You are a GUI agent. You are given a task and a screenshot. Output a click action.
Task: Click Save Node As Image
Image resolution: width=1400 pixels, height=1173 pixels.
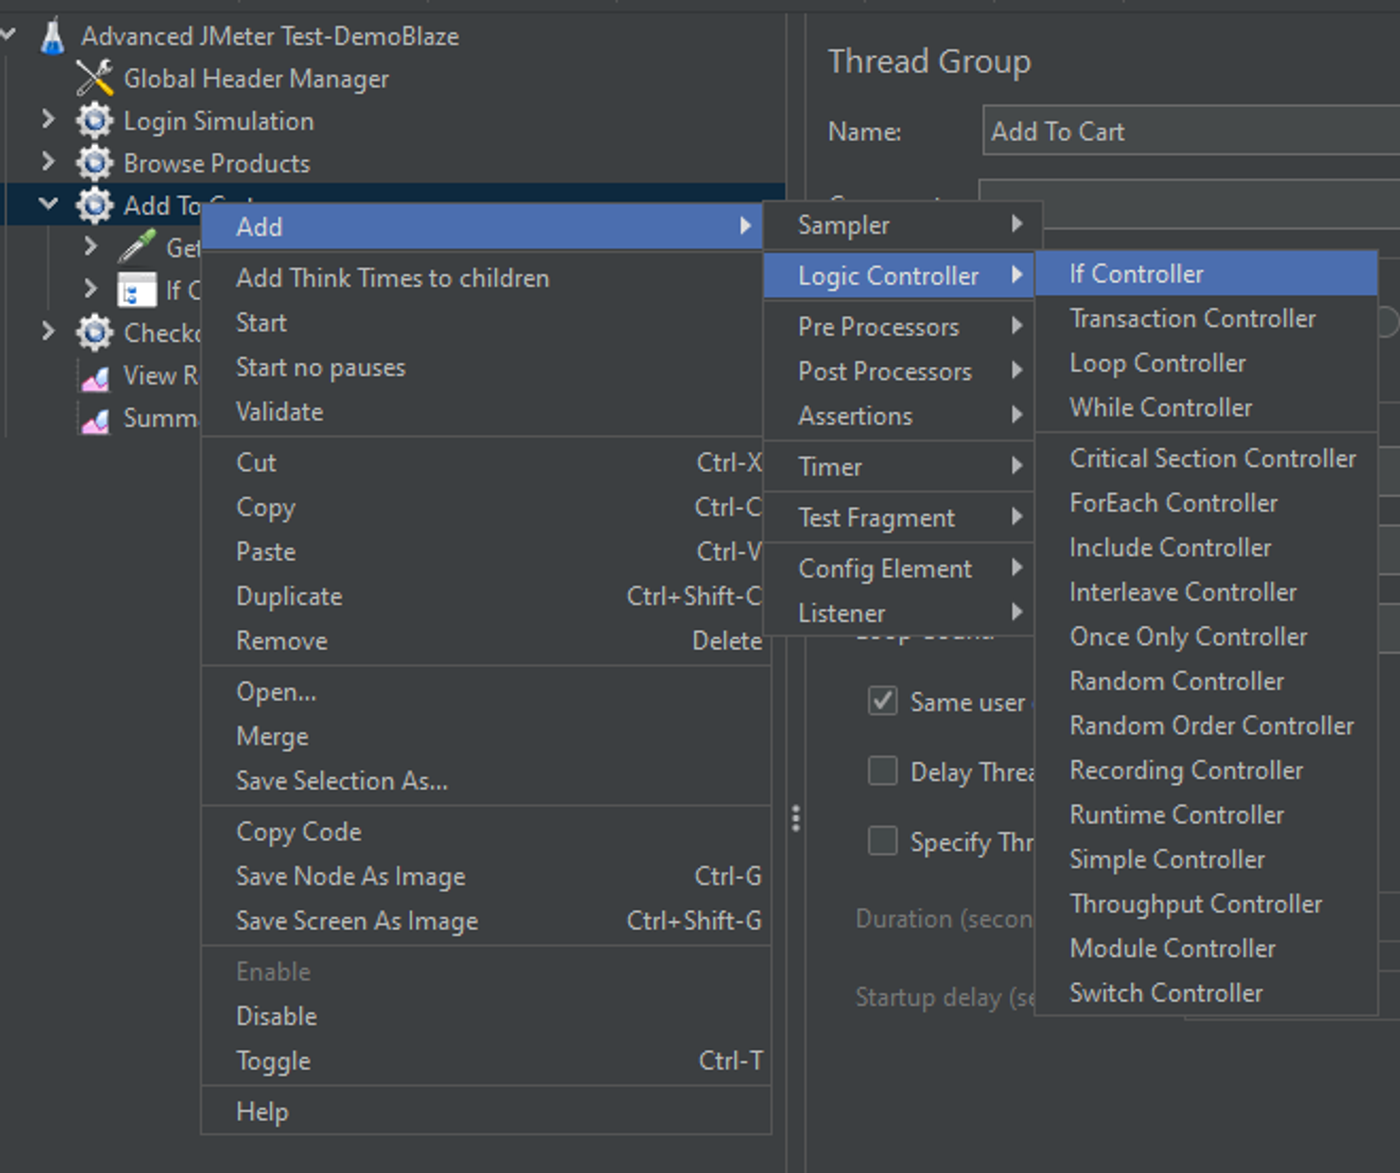[x=486, y=876]
